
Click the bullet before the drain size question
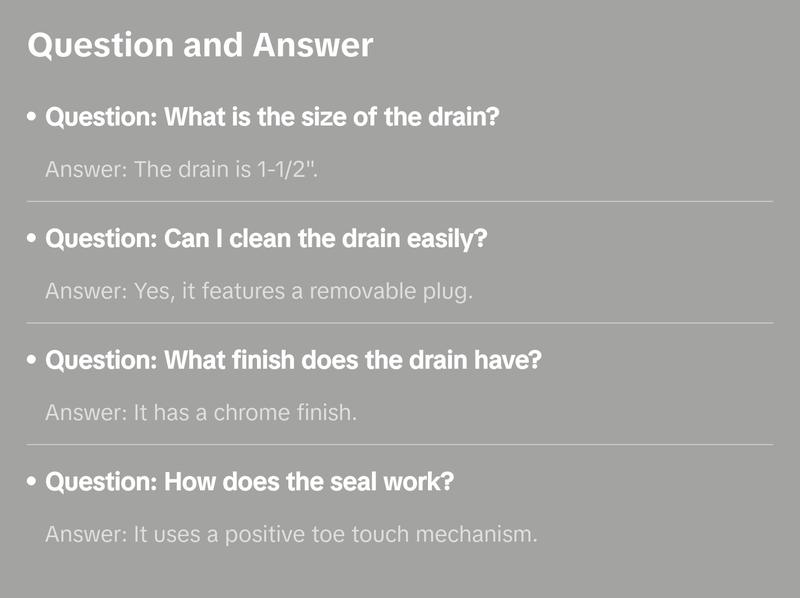33,118
